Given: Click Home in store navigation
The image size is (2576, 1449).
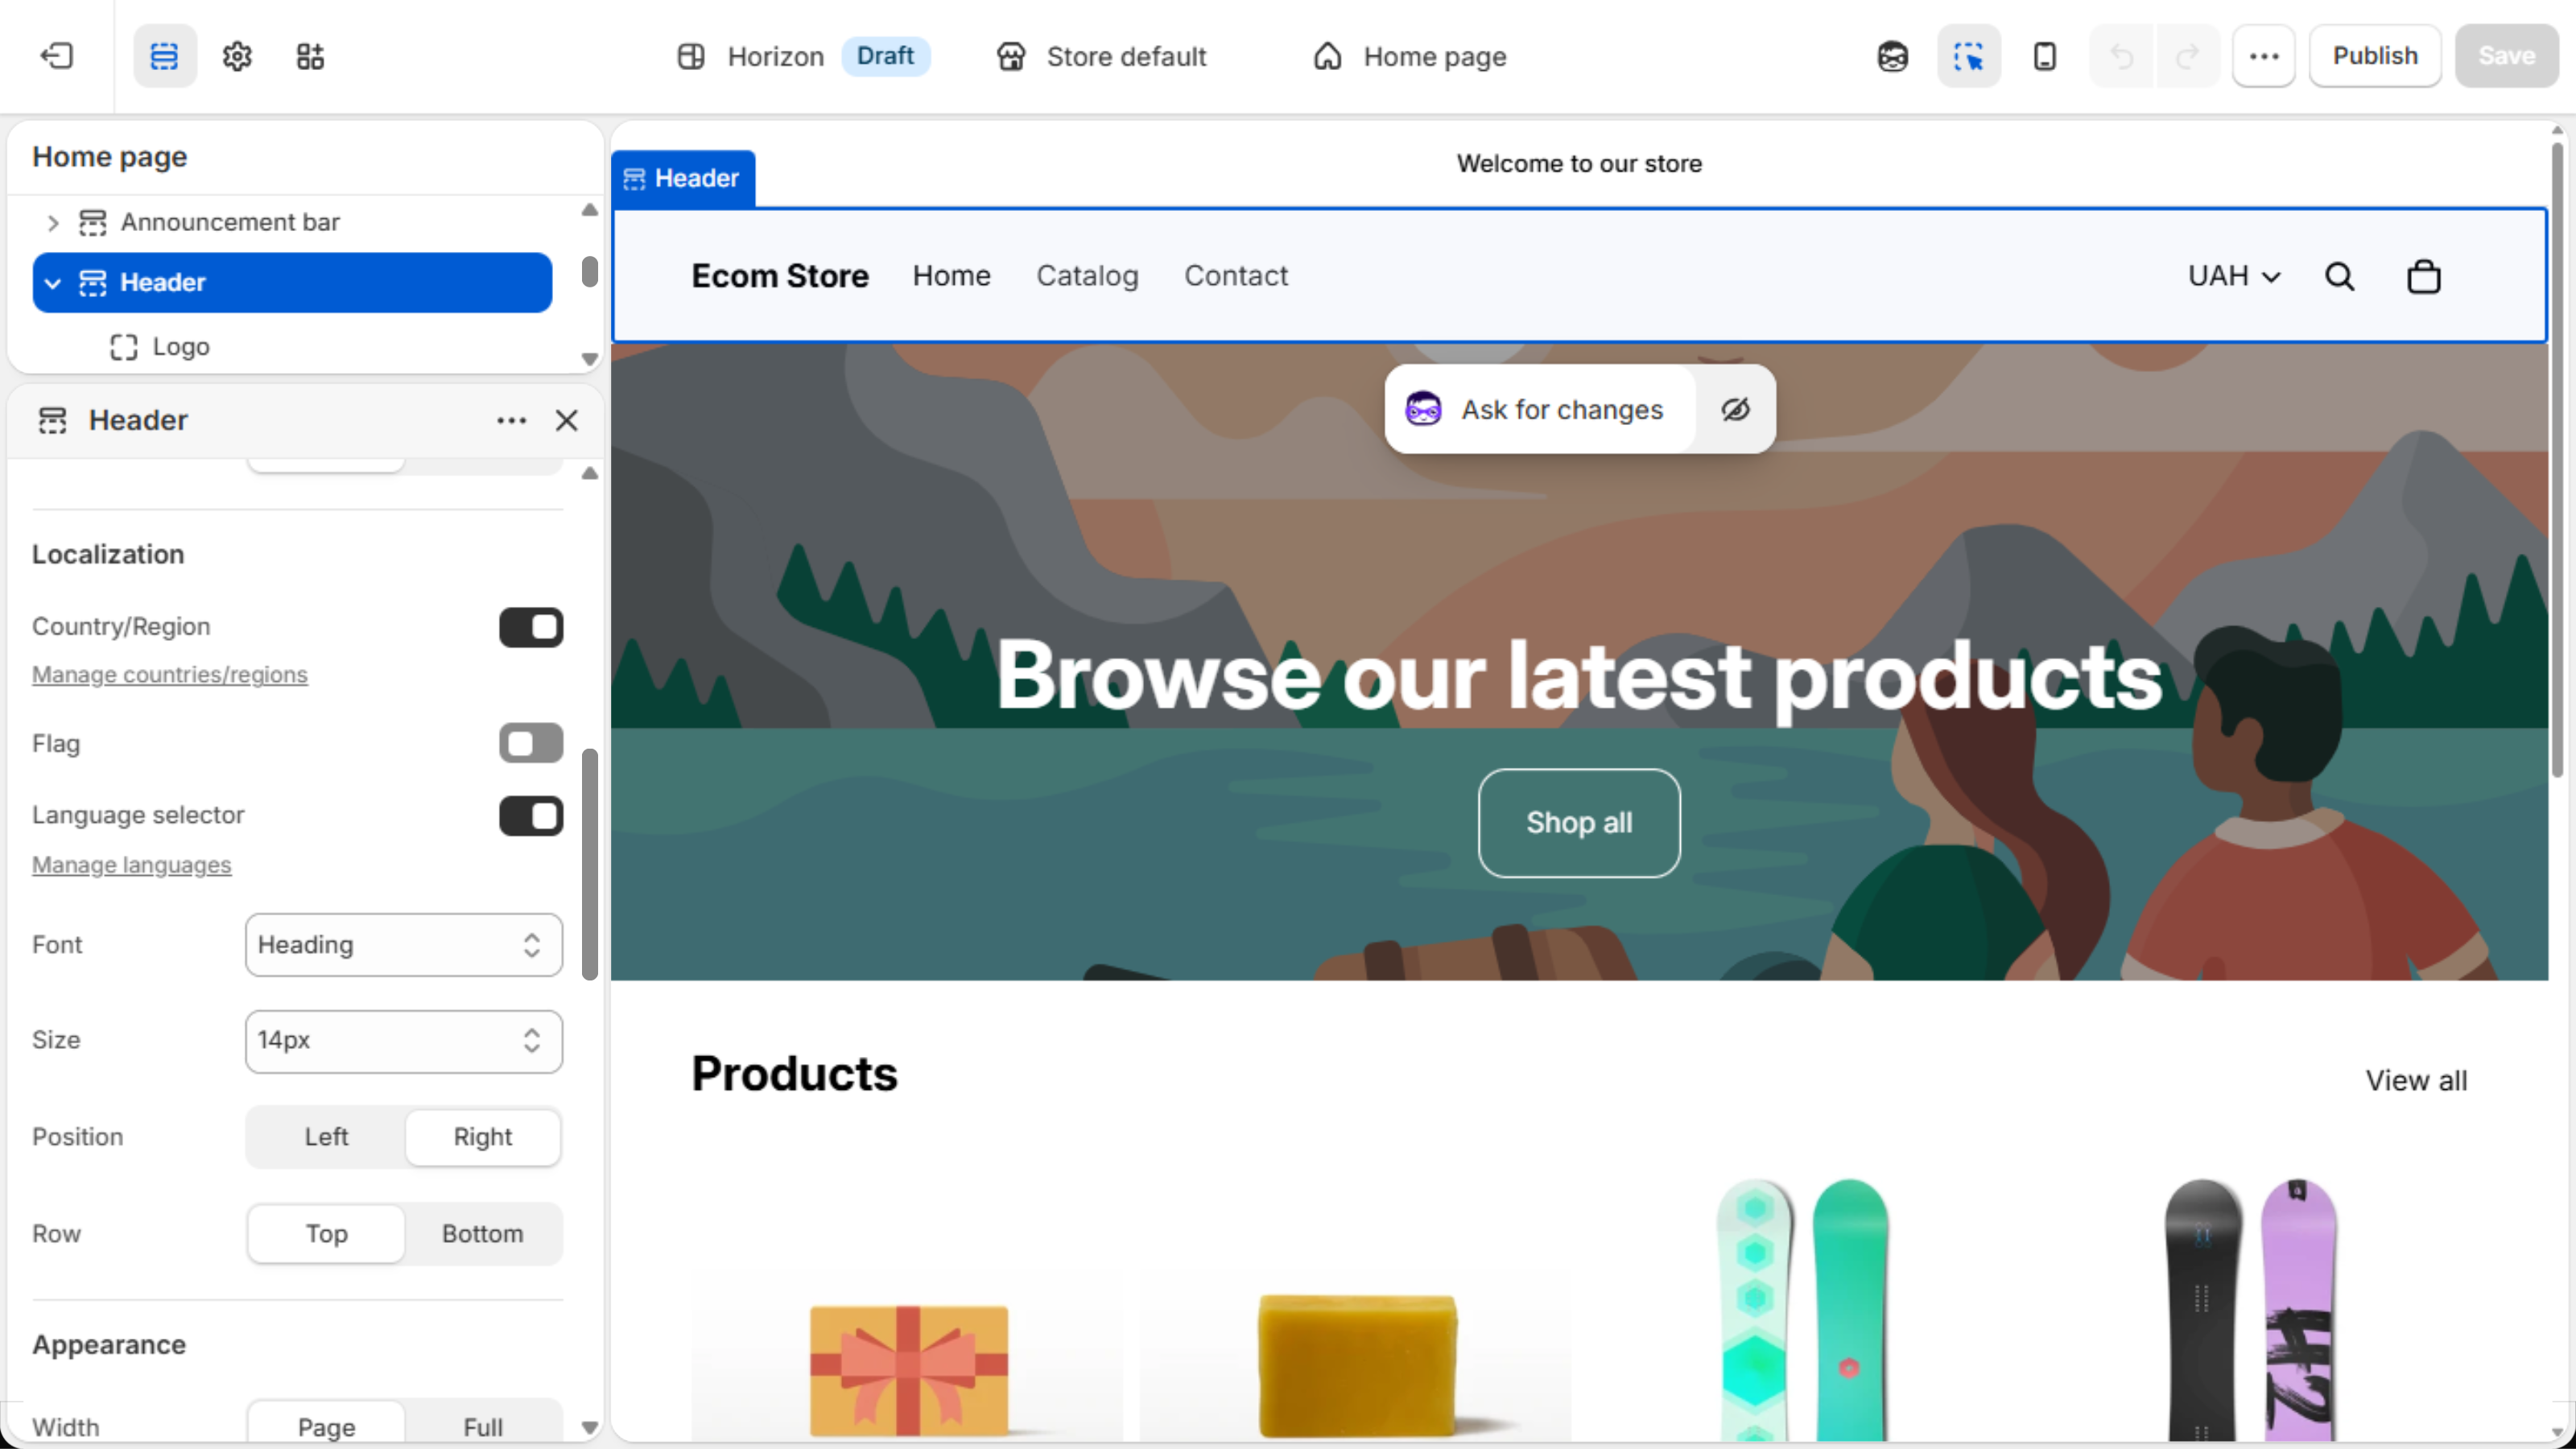Looking at the screenshot, I should coord(951,276).
